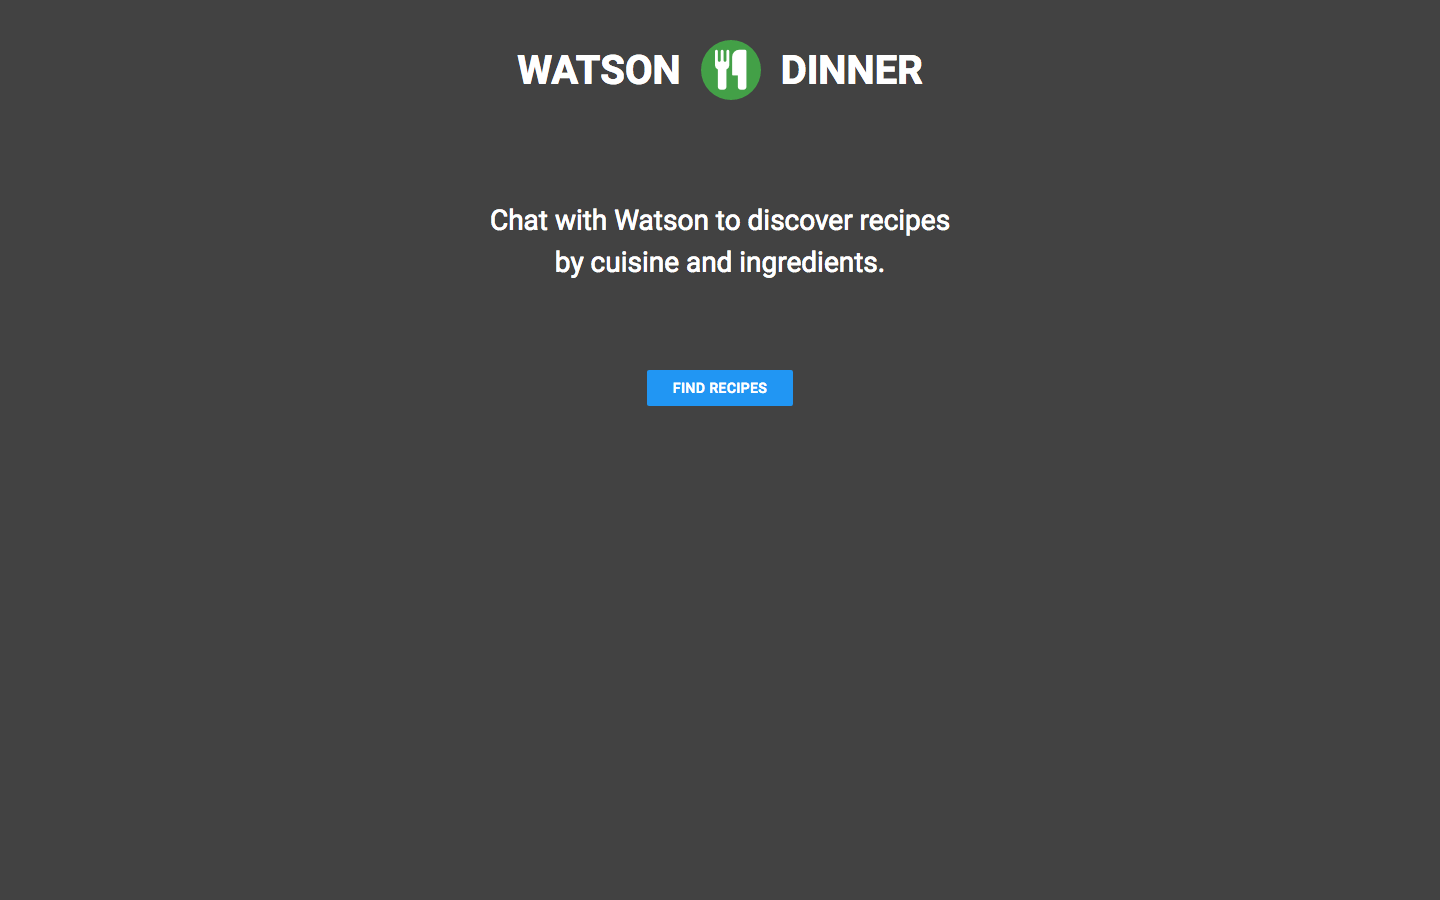Click the FIND RECIPES button
The image size is (1440, 900).
pyautogui.click(x=720, y=388)
